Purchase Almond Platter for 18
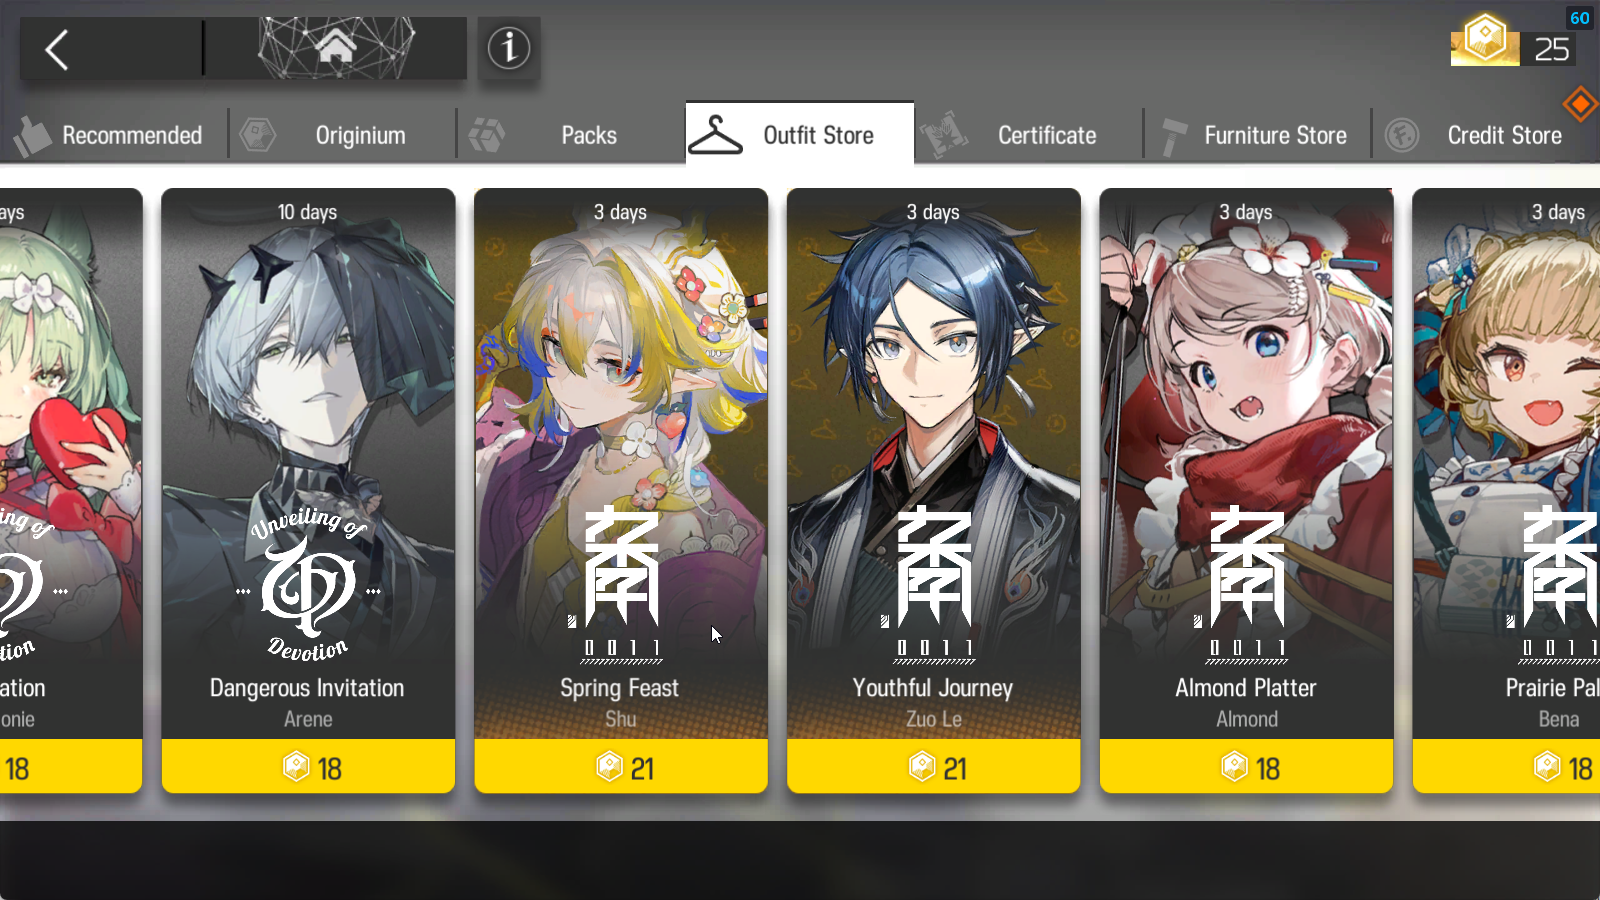This screenshot has height=900, width=1600. [1246, 767]
